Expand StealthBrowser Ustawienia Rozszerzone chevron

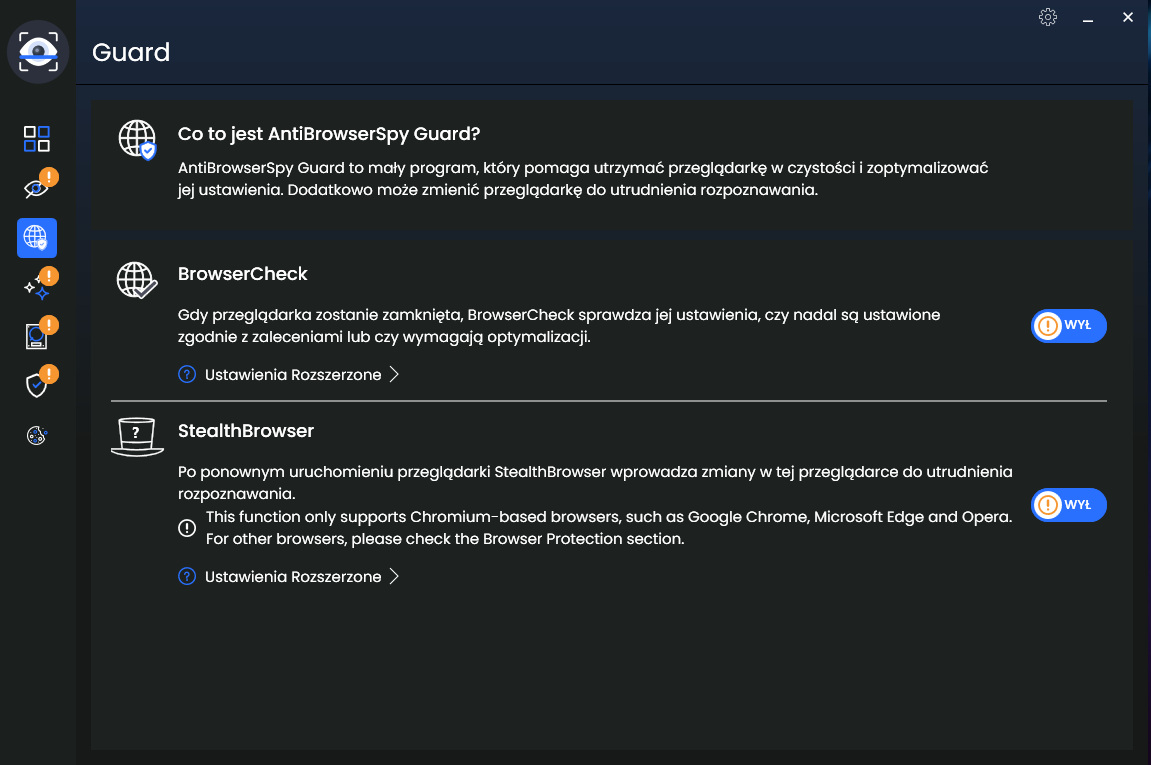pyautogui.click(x=394, y=576)
